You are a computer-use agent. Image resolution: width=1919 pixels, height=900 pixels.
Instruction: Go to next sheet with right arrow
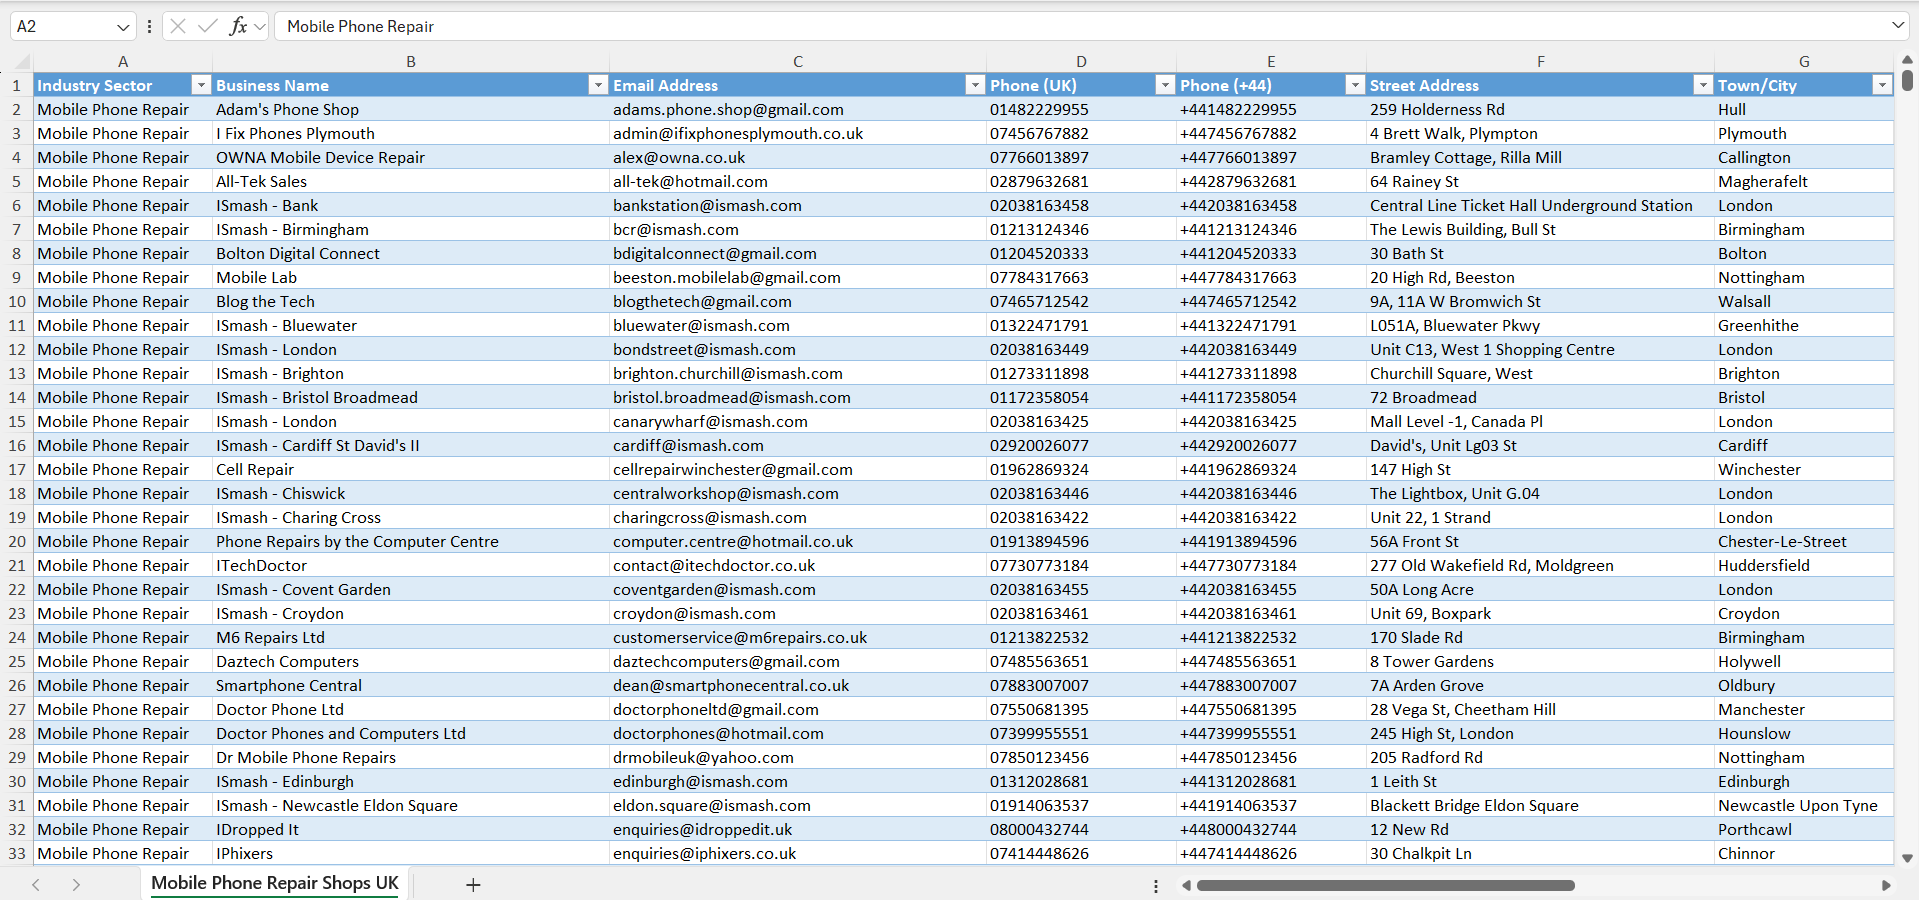[x=76, y=885]
